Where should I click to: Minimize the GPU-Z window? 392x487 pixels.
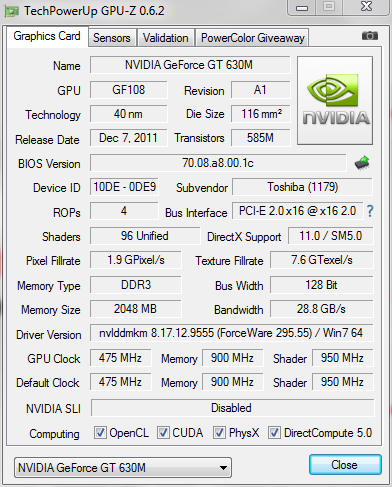pos(302,7)
